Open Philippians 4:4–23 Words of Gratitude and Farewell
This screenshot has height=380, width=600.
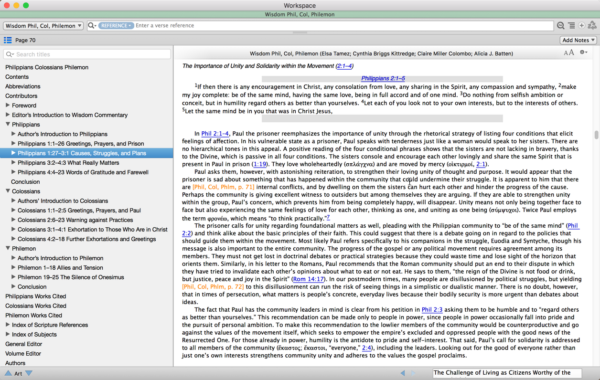pyautogui.click(x=83, y=172)
